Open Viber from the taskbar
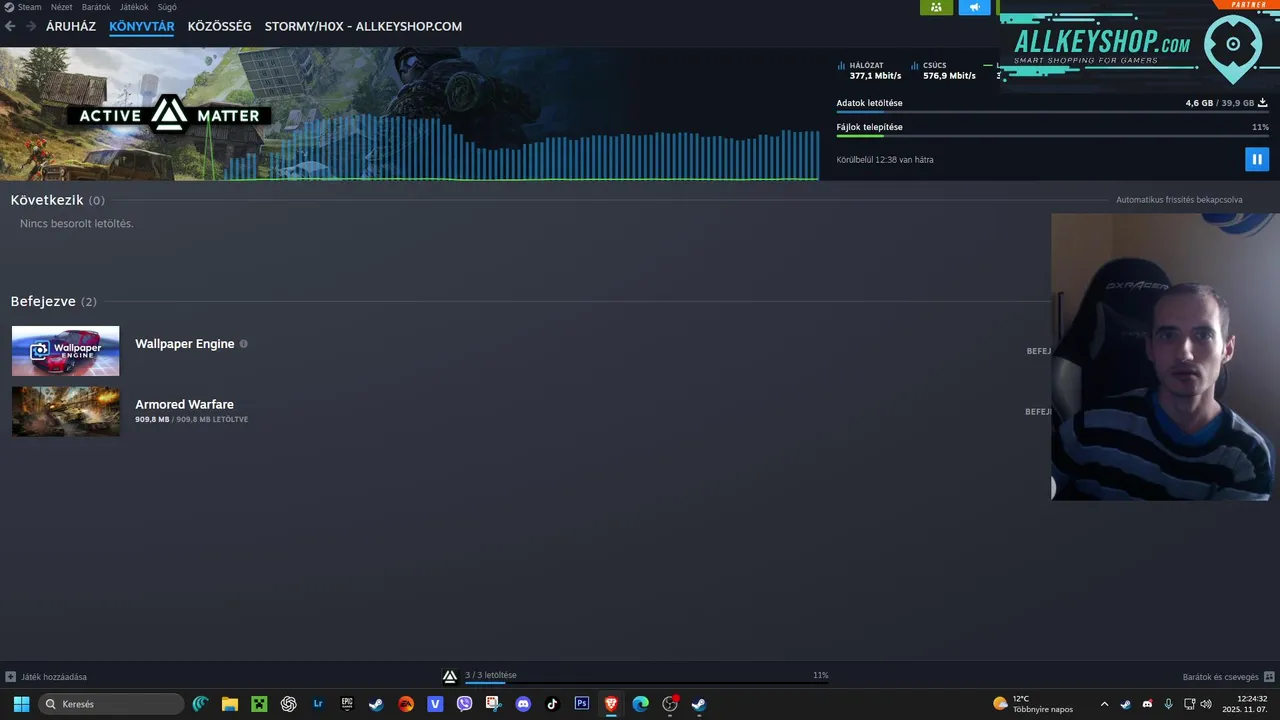 pyautogui.click(x=464, y=704)
